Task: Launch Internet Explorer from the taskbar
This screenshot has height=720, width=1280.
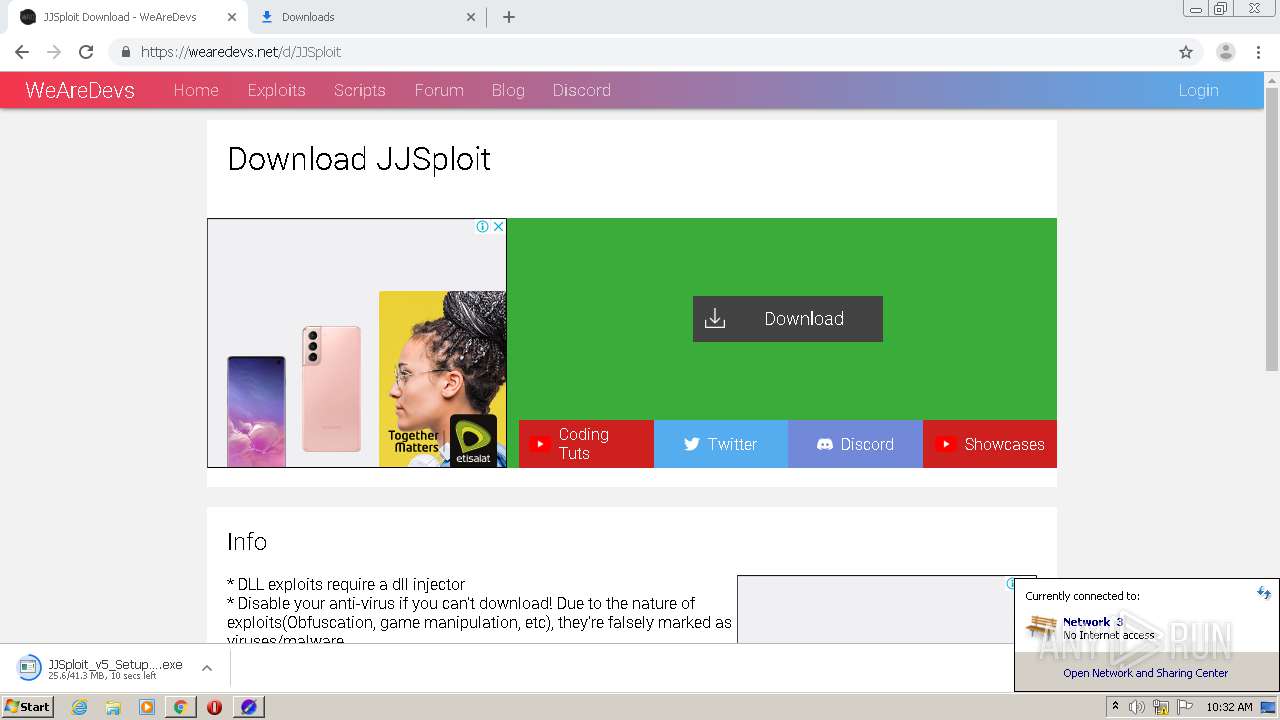Action: coord(79,707)
